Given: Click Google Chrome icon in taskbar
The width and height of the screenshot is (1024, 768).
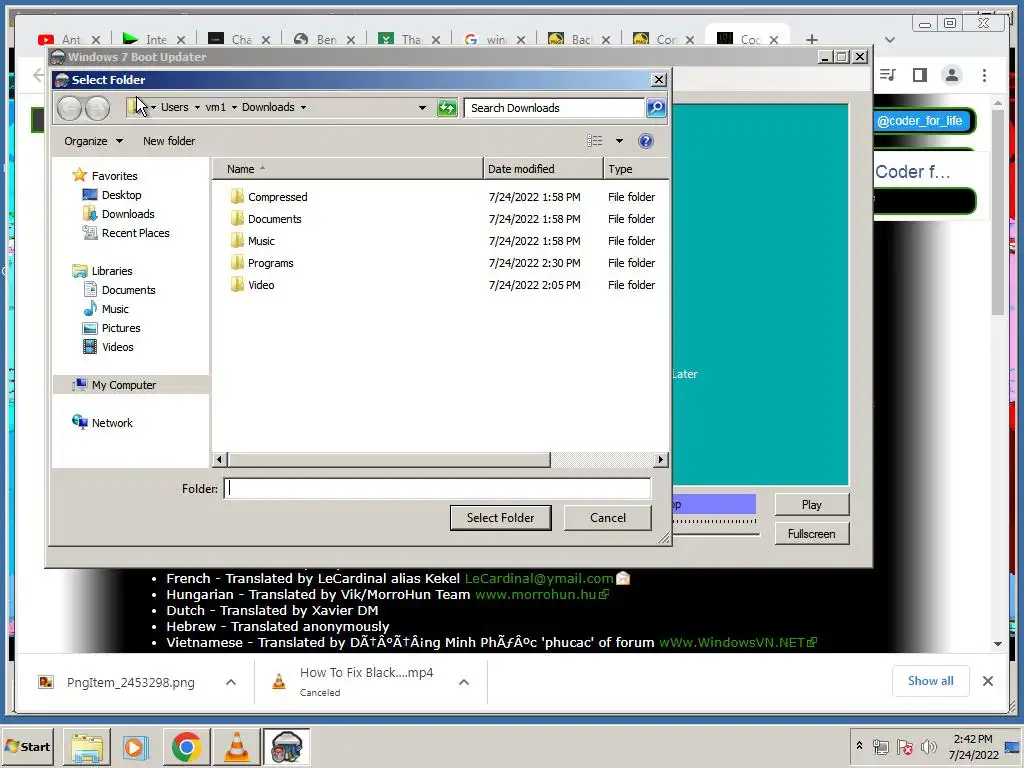Looking at the screenshot, I should point(186,747).
